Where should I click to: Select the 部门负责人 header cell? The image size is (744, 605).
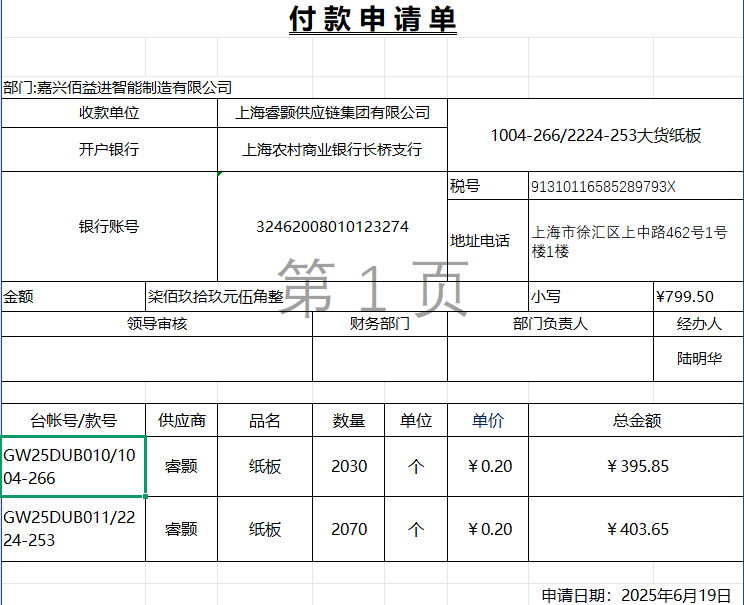coord(550,324)
